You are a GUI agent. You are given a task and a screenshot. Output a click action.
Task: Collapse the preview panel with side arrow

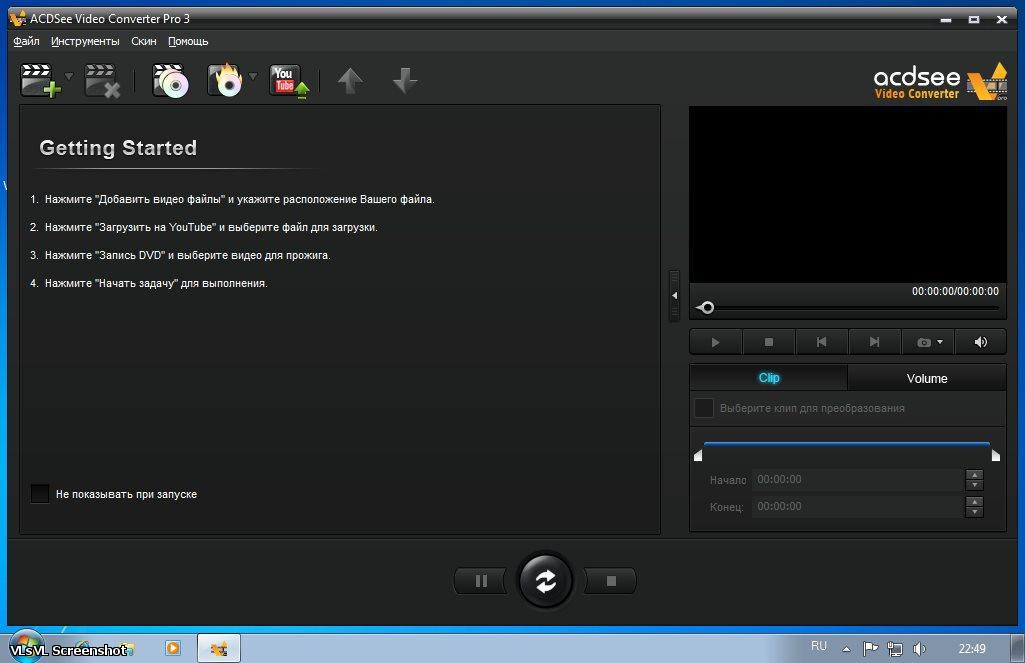pos(674,296)
